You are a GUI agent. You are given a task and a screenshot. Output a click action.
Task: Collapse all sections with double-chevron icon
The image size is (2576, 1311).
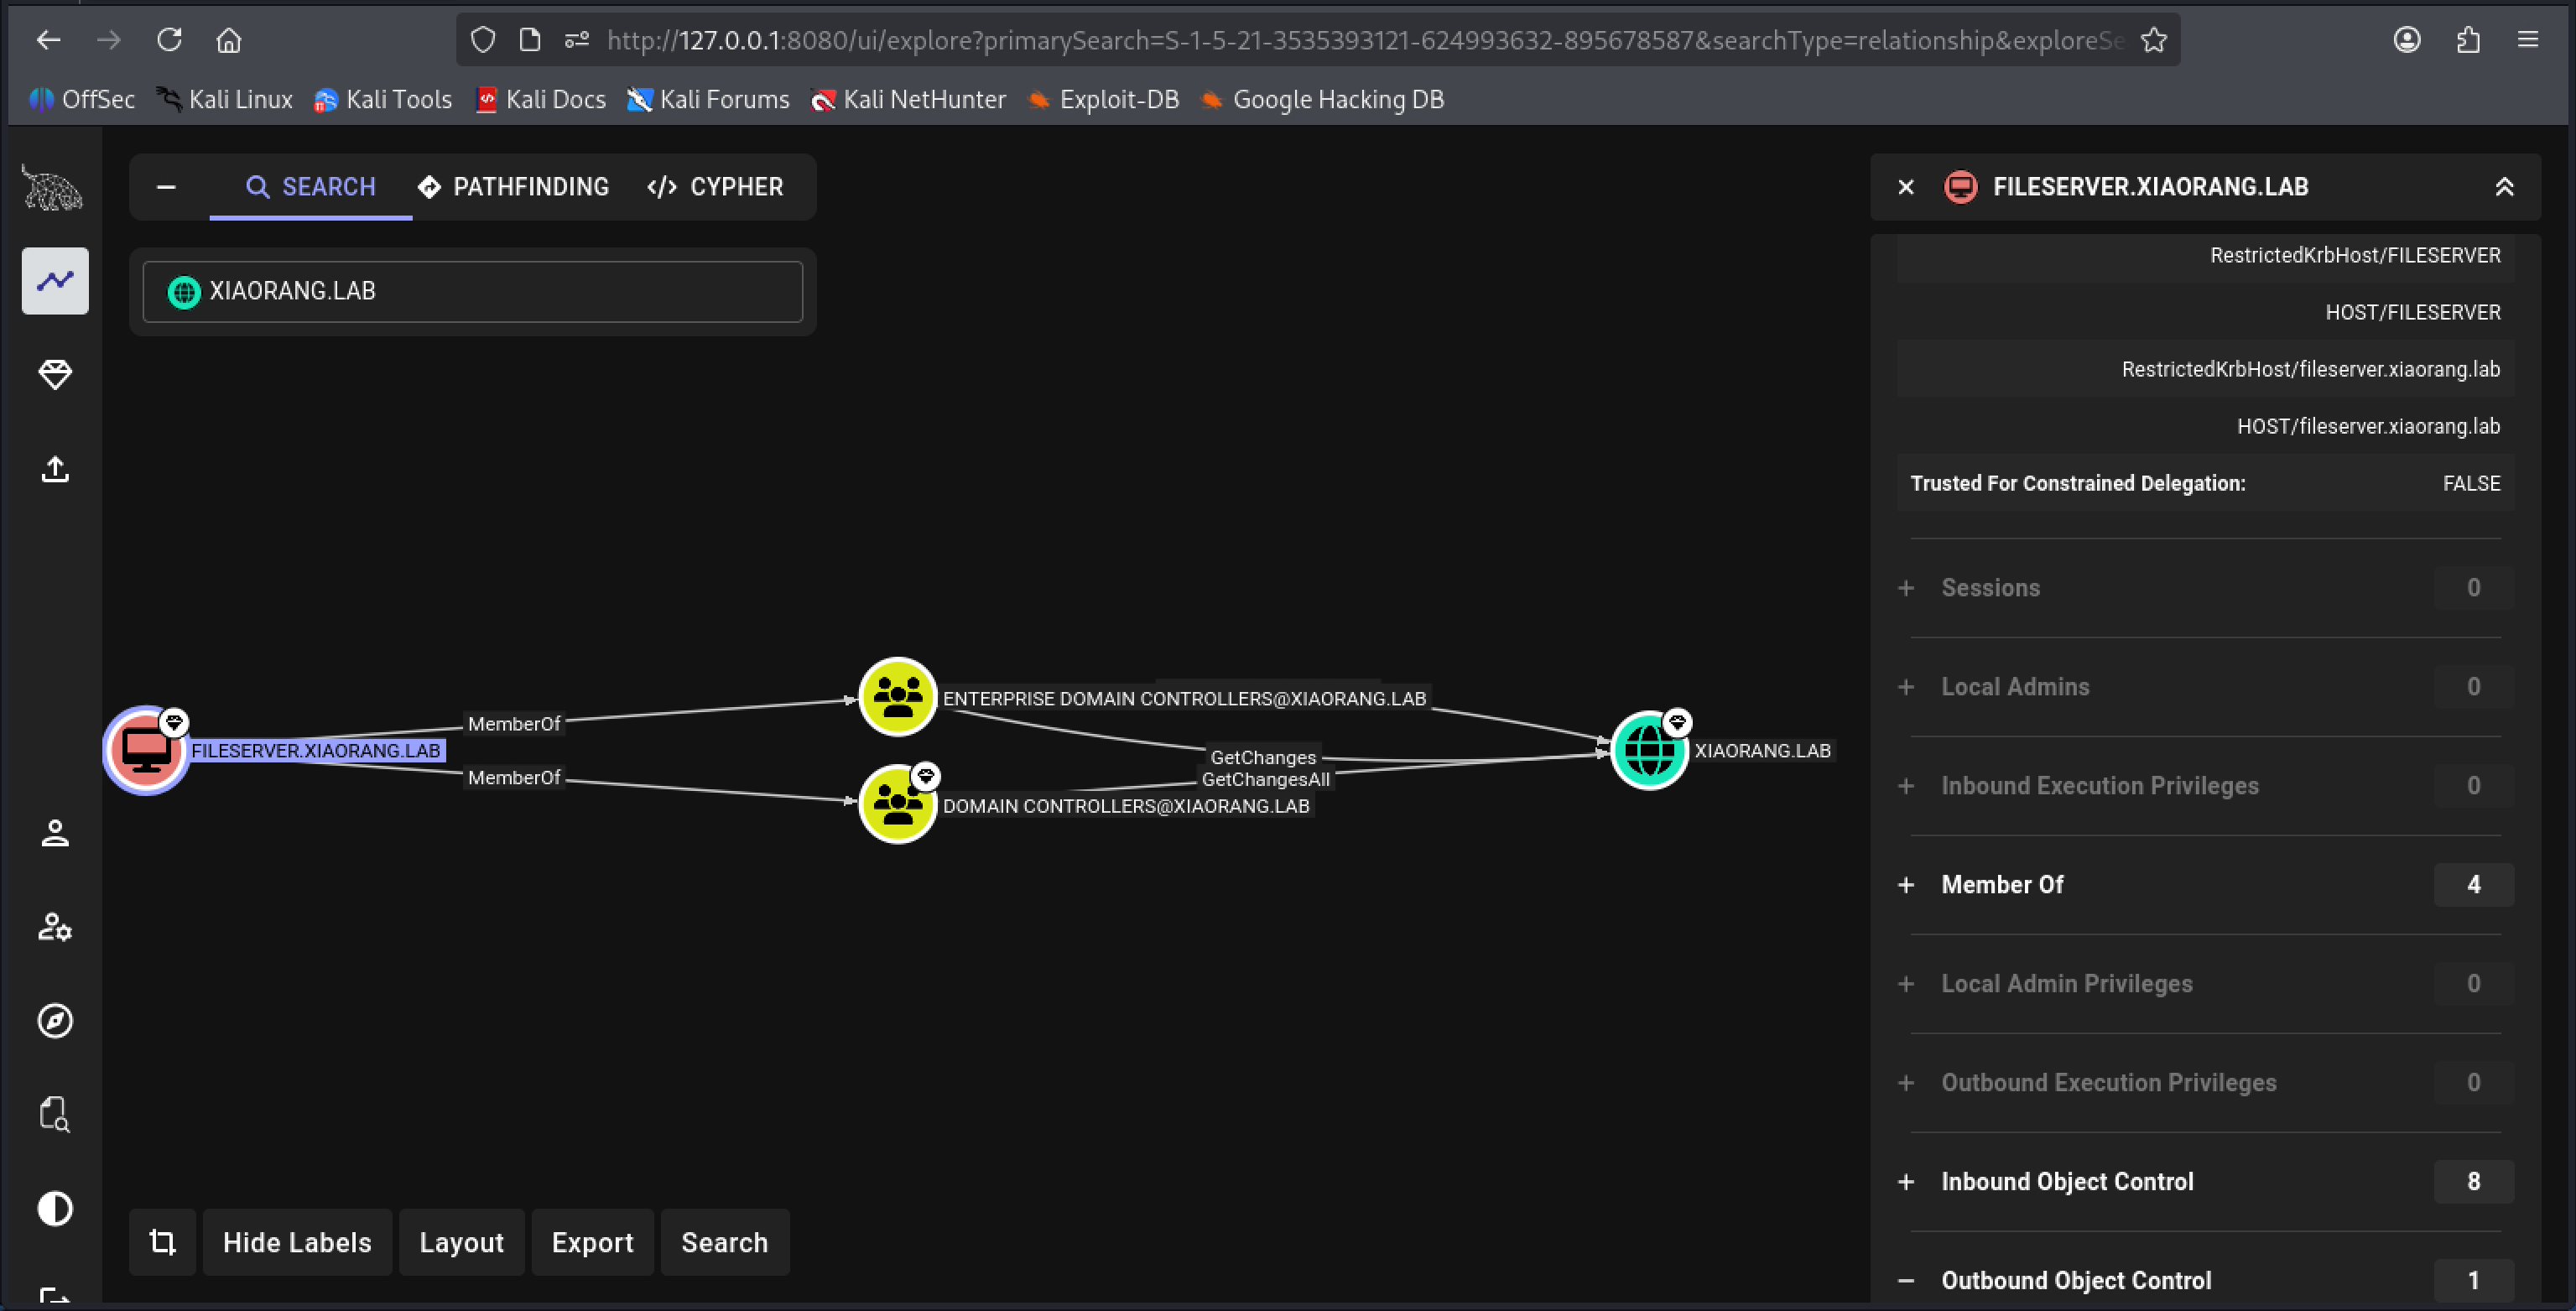coord(2504,187)
